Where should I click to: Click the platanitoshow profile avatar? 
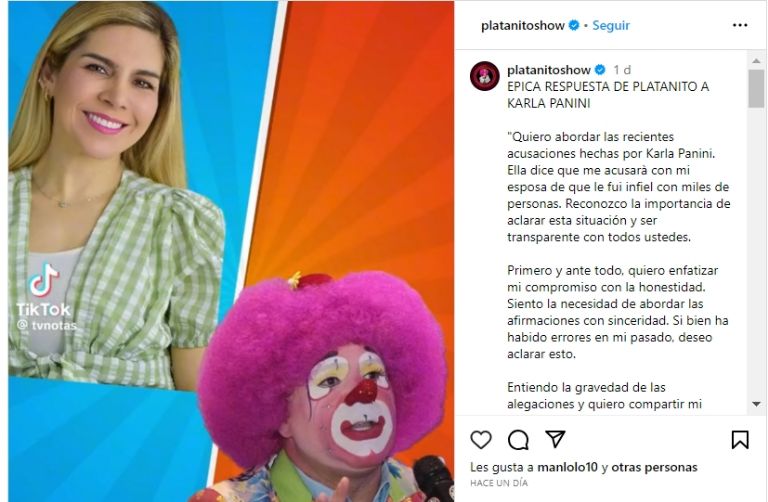[484, 76]
